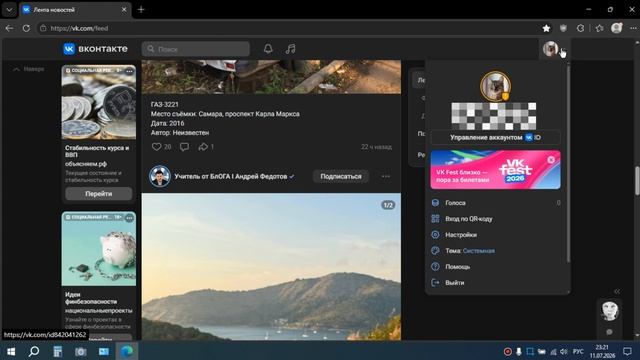Image resolution: width=640 pixels, height=360 pixels.
Task: Choose Выйти to log out
Action: click(x=496, y=282)
